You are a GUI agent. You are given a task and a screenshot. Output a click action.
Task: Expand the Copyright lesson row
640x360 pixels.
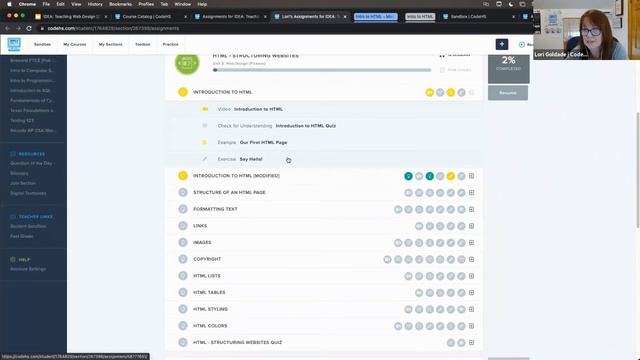pos(471,259)
